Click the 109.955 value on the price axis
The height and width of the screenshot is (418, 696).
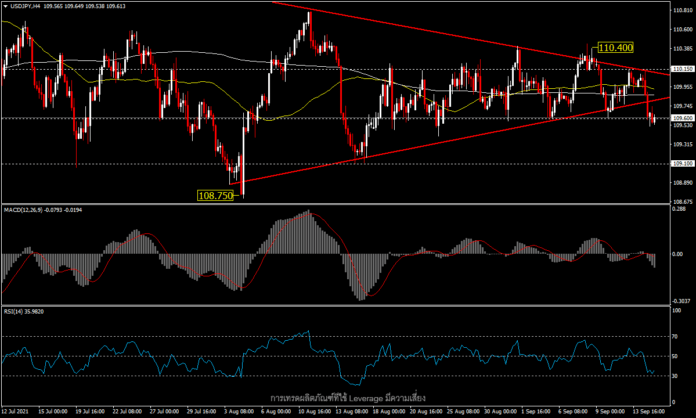[x=683, y=87]
